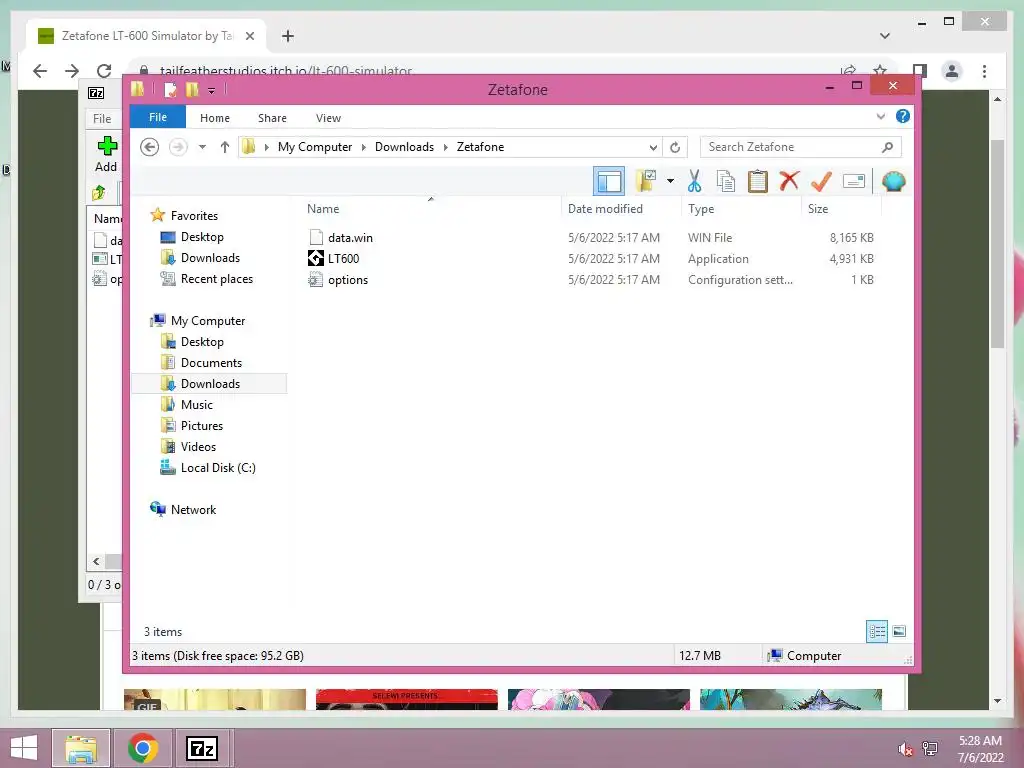
Task: Open File menu in 7-Zip window
Action: click(102, 119)
